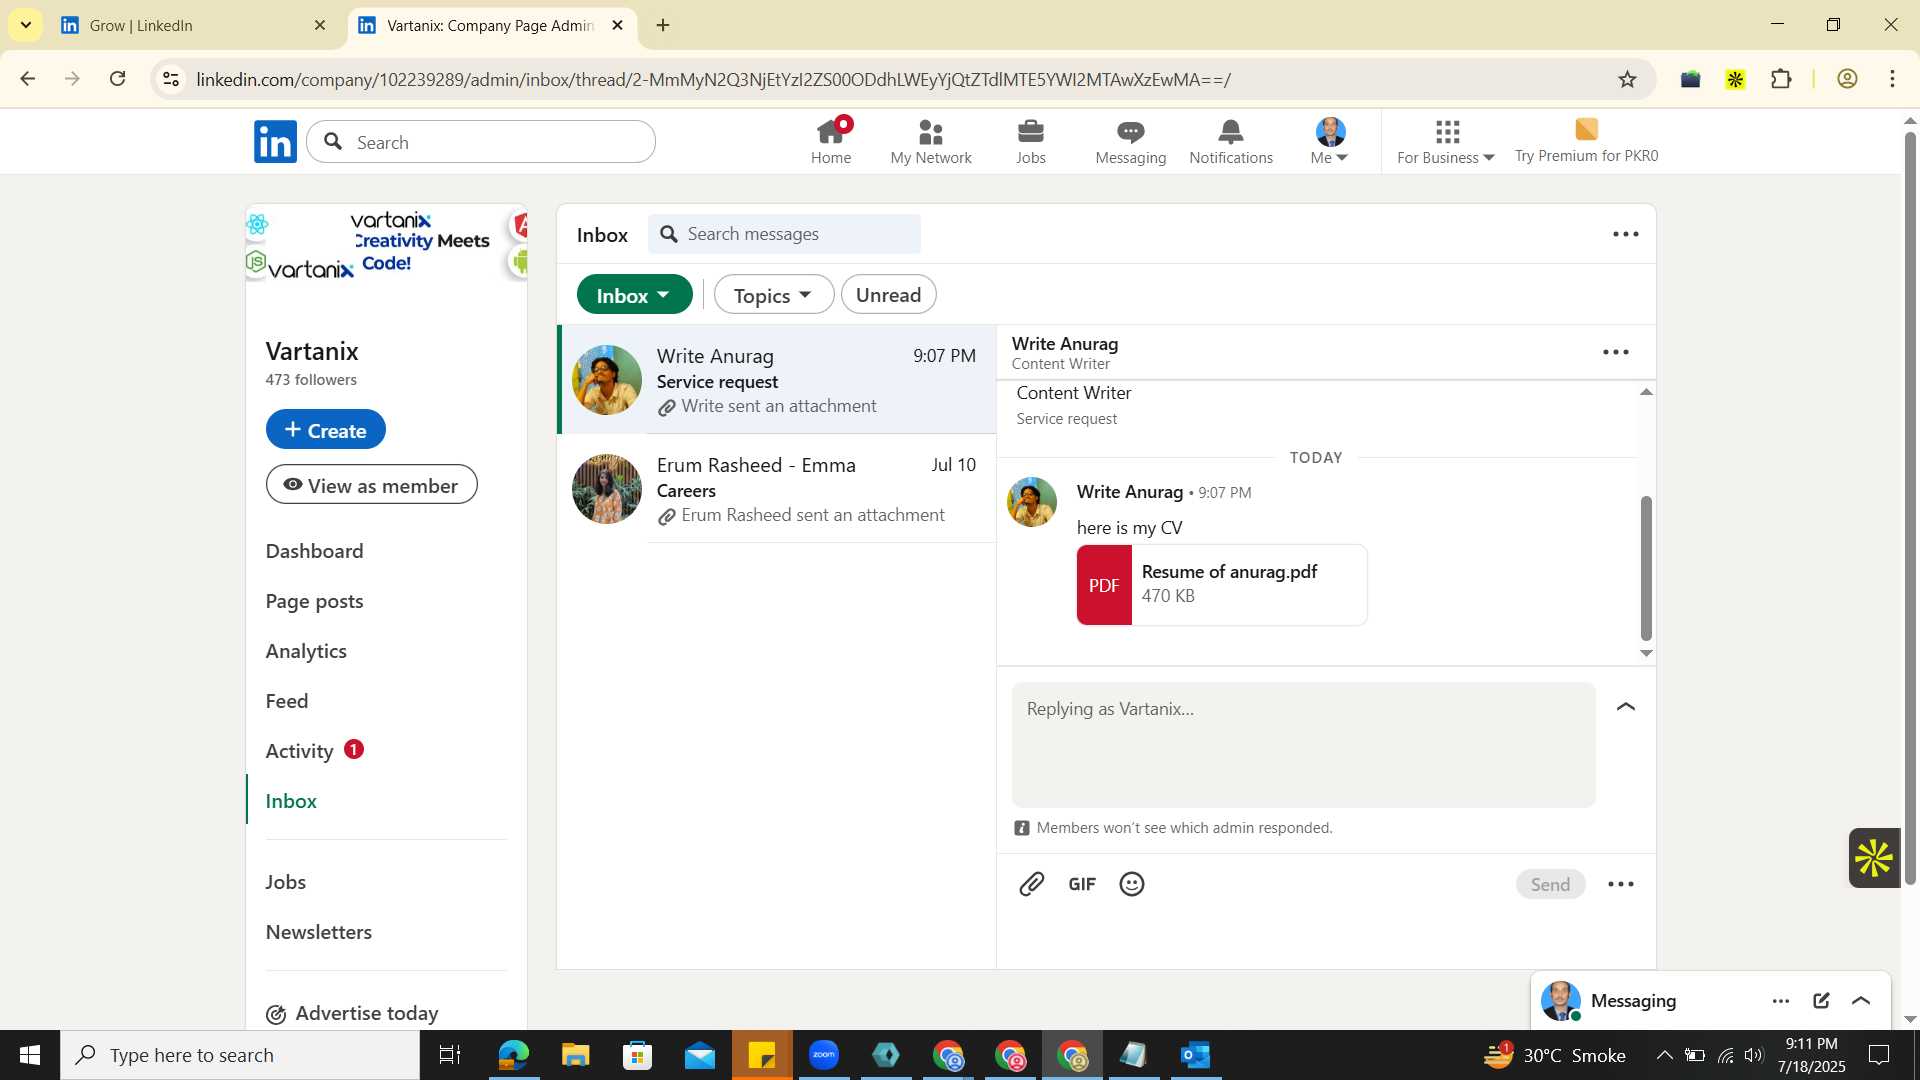Click Advertise today link
The width and height of the screenshot is (1920, 1080).
point(353,1013)
